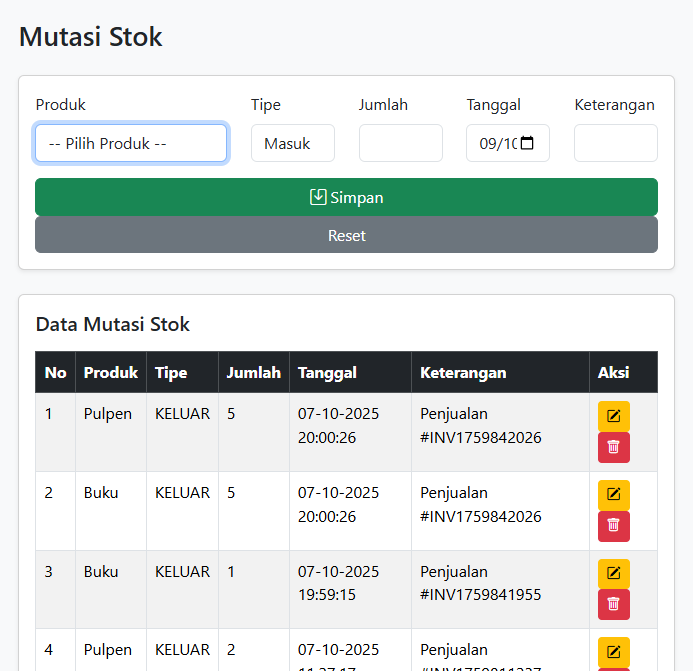Open the Pilih Produk dropdown

pyautogui.click(x=131, y=143)
